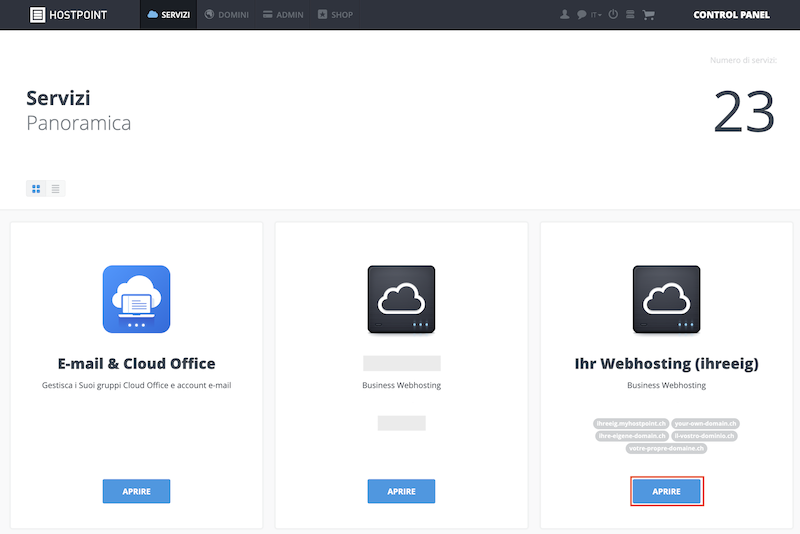
Task: Switch to the Shop tab
Action: pos(335,15)
